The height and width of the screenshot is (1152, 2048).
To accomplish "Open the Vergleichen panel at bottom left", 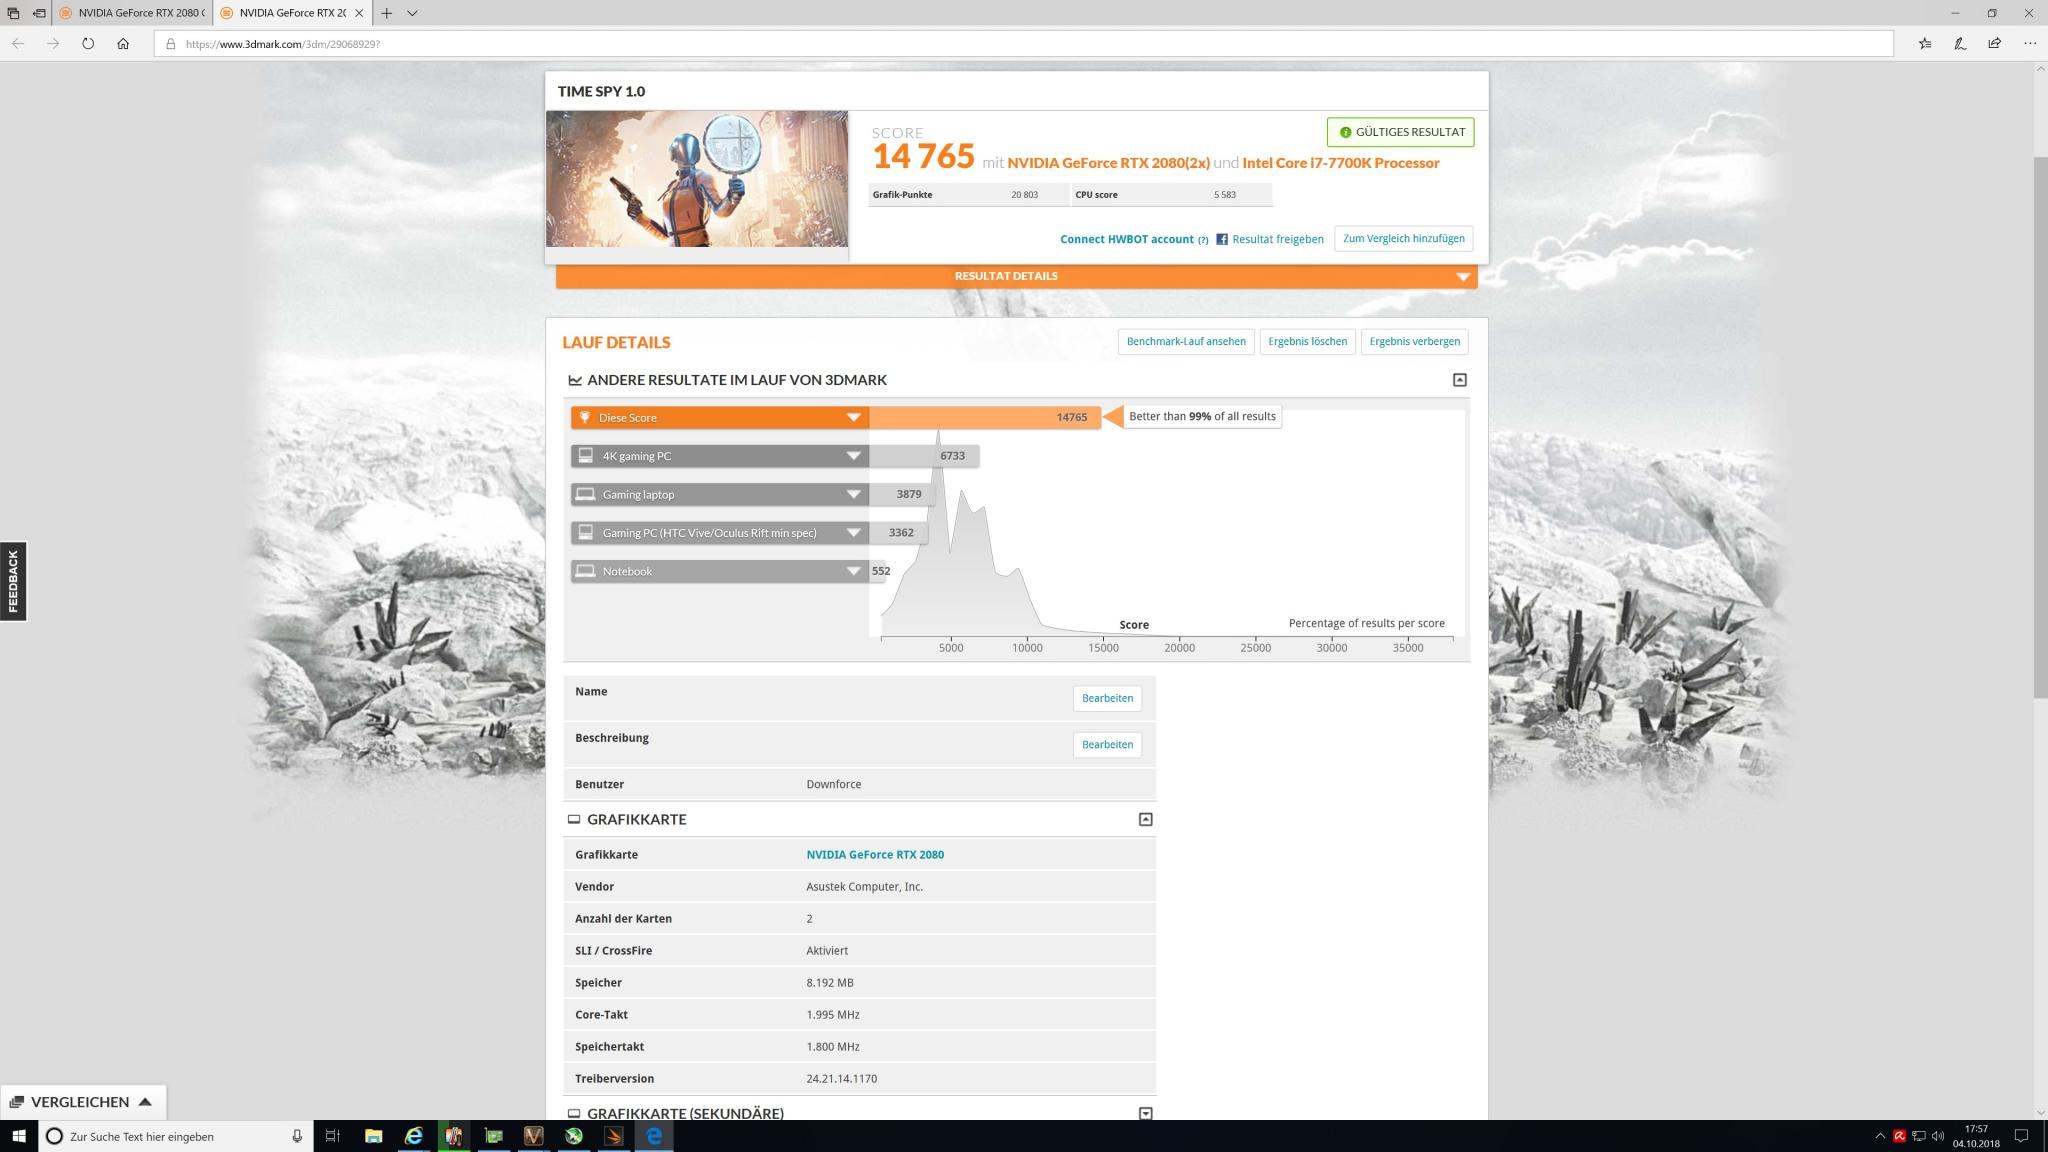I will (82, 1102).
